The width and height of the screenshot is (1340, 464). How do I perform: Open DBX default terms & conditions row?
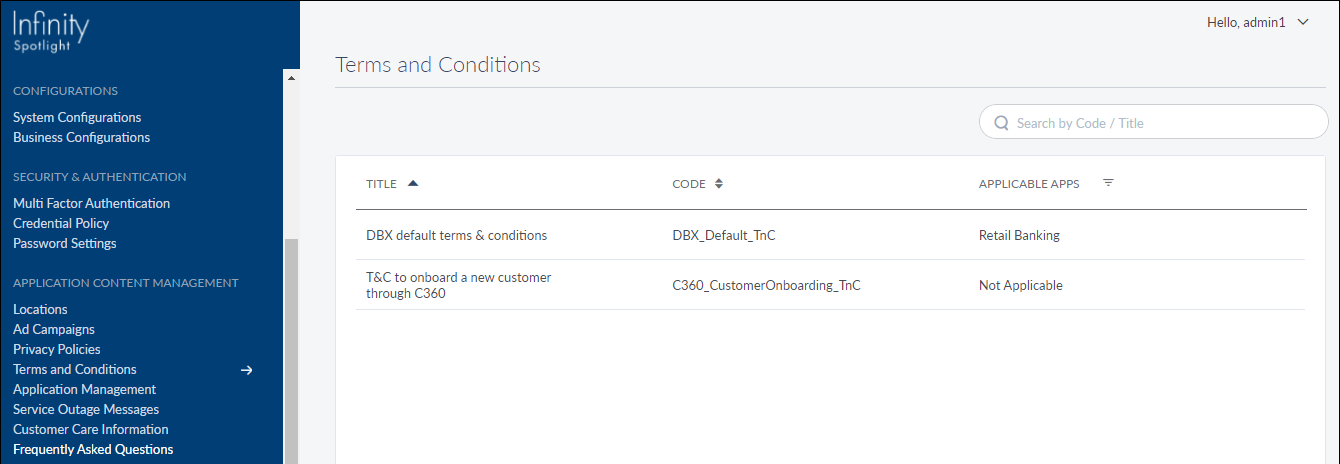[x=456, y=236]
